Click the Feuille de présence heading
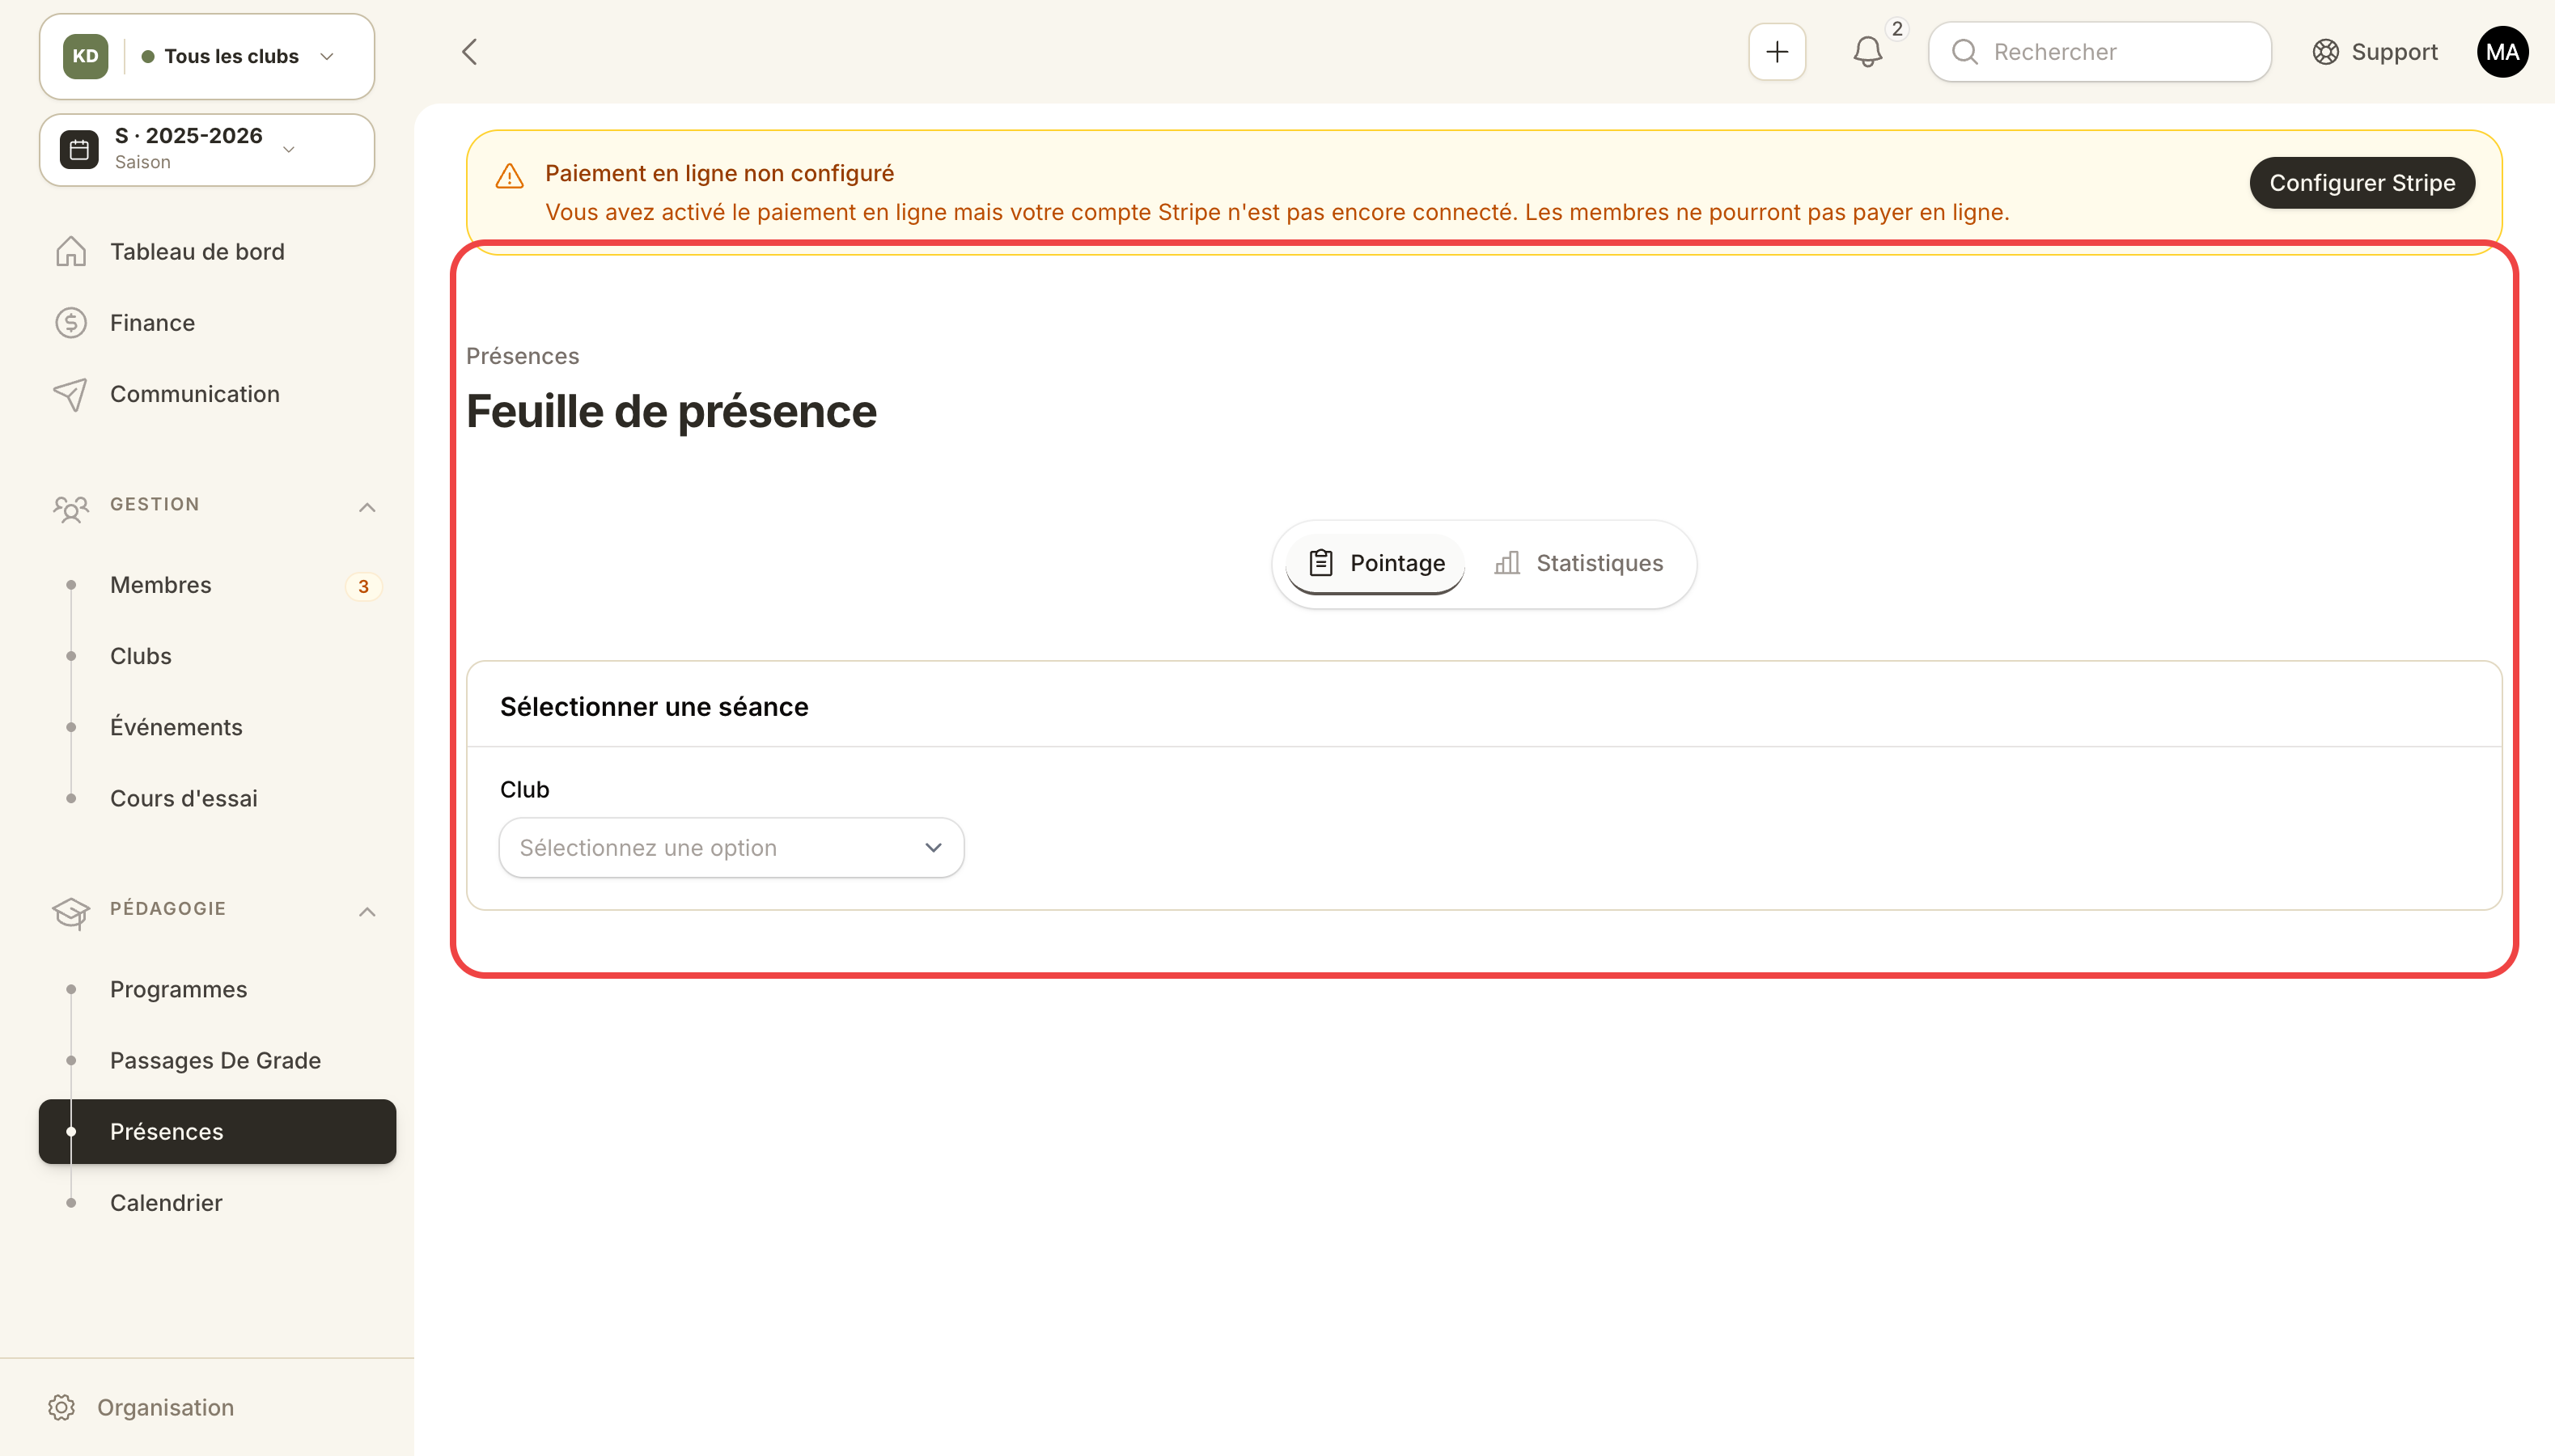The height and width of the screenshot is (1456, 2555). click(671, 411)
